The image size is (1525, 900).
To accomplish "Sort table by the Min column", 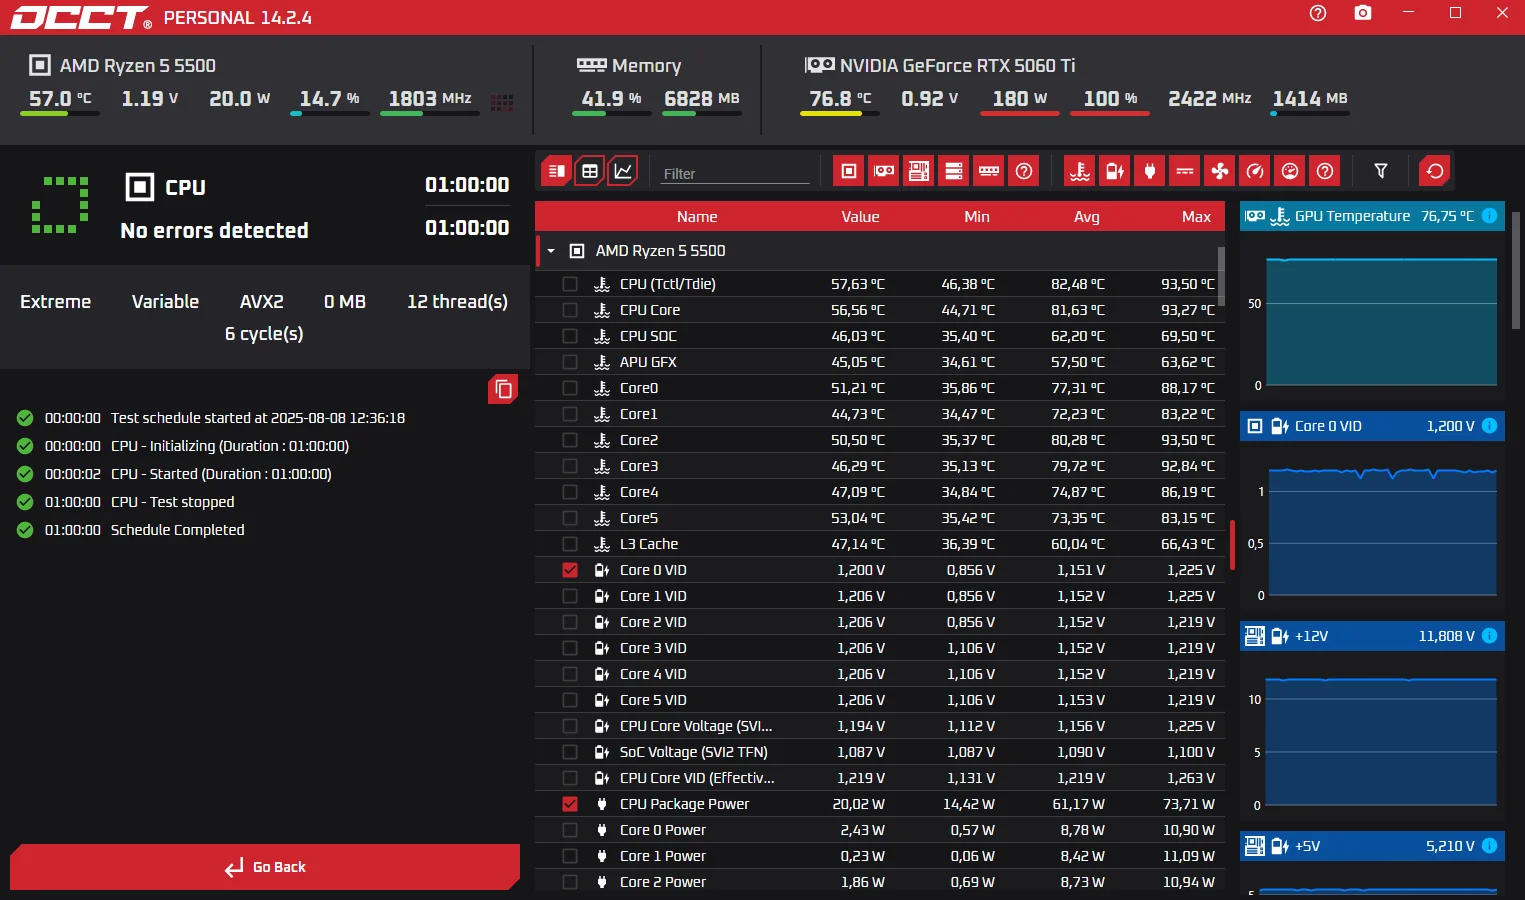I will 977,217.
